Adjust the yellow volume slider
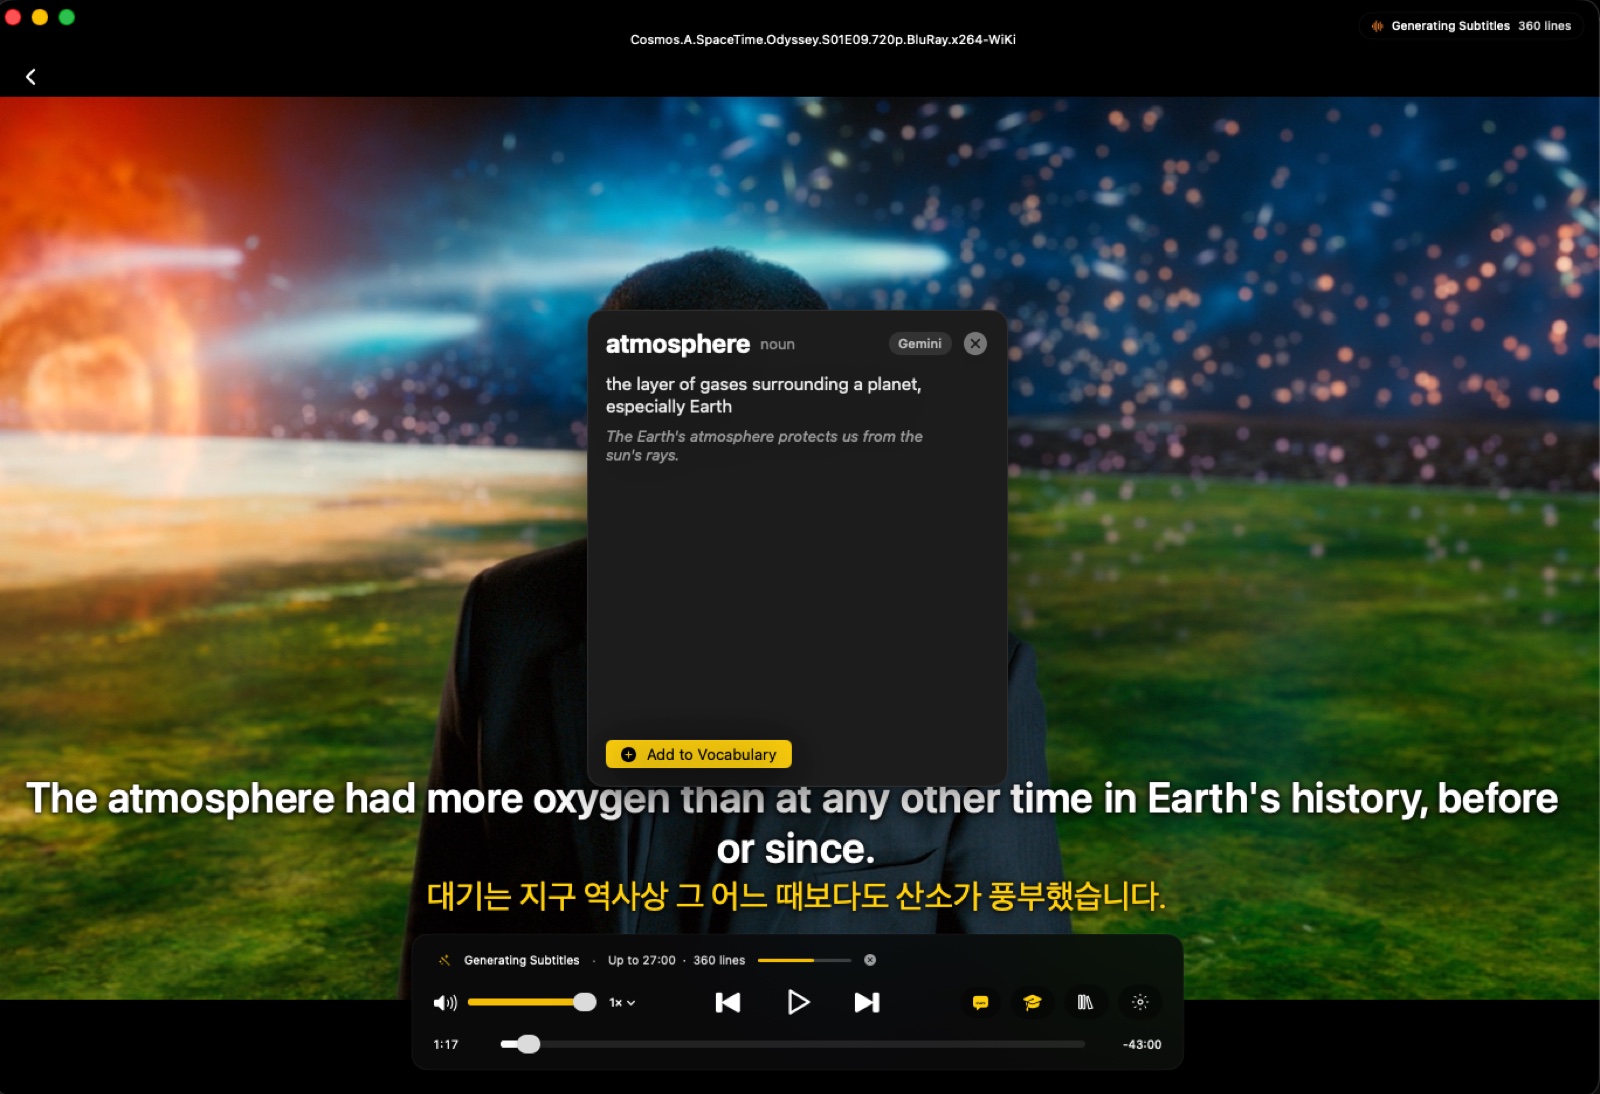Viewport: 1600px width, 1094px height. click(531, 1002)
